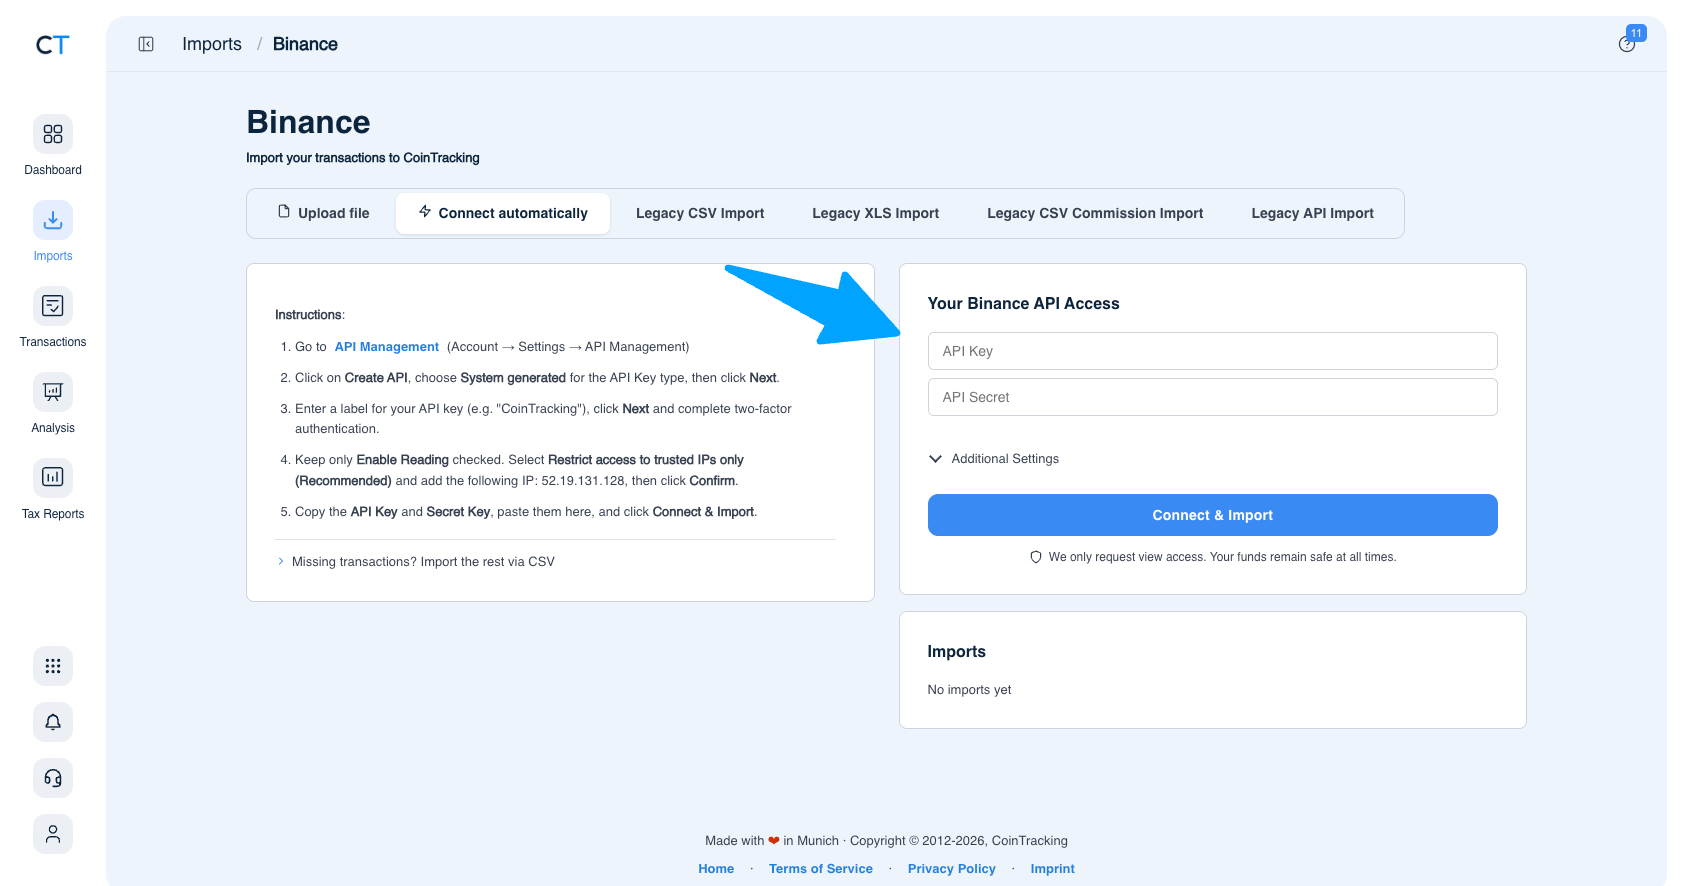Open the Imports sidebar icon

53,220
